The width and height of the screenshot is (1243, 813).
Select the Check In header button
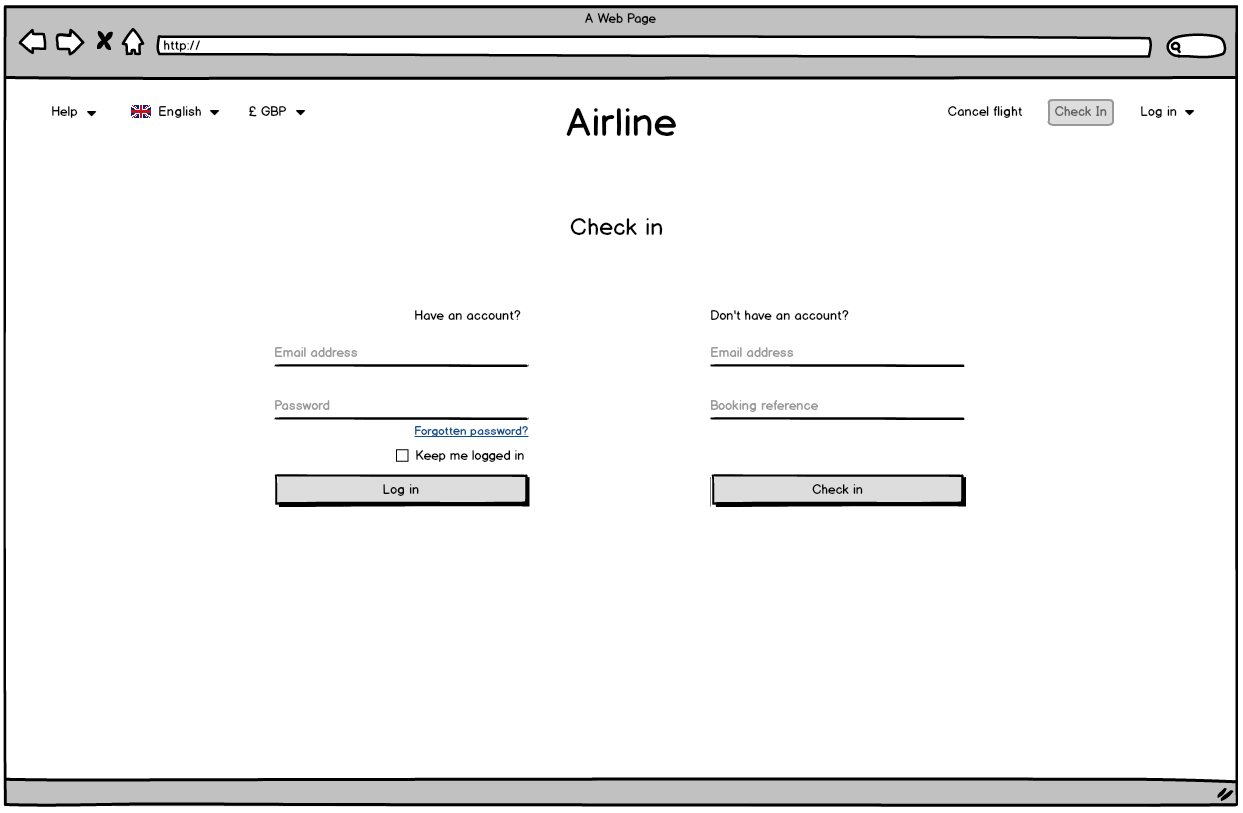[1080, 112]
